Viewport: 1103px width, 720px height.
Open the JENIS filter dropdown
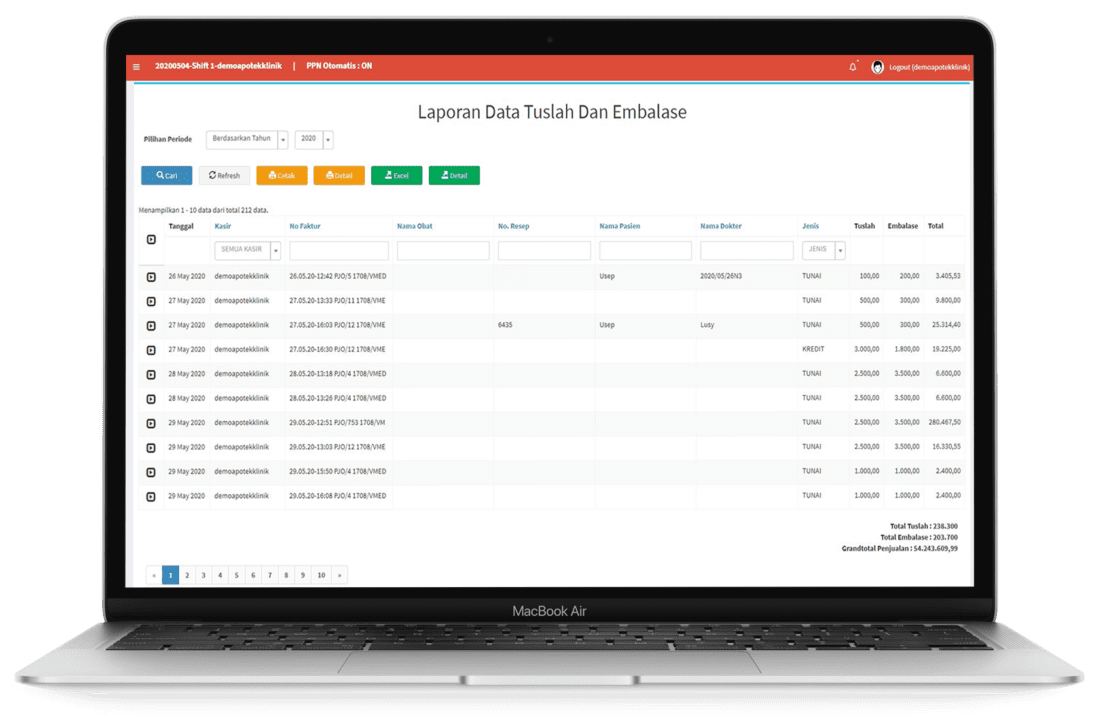tap(822, 248)
